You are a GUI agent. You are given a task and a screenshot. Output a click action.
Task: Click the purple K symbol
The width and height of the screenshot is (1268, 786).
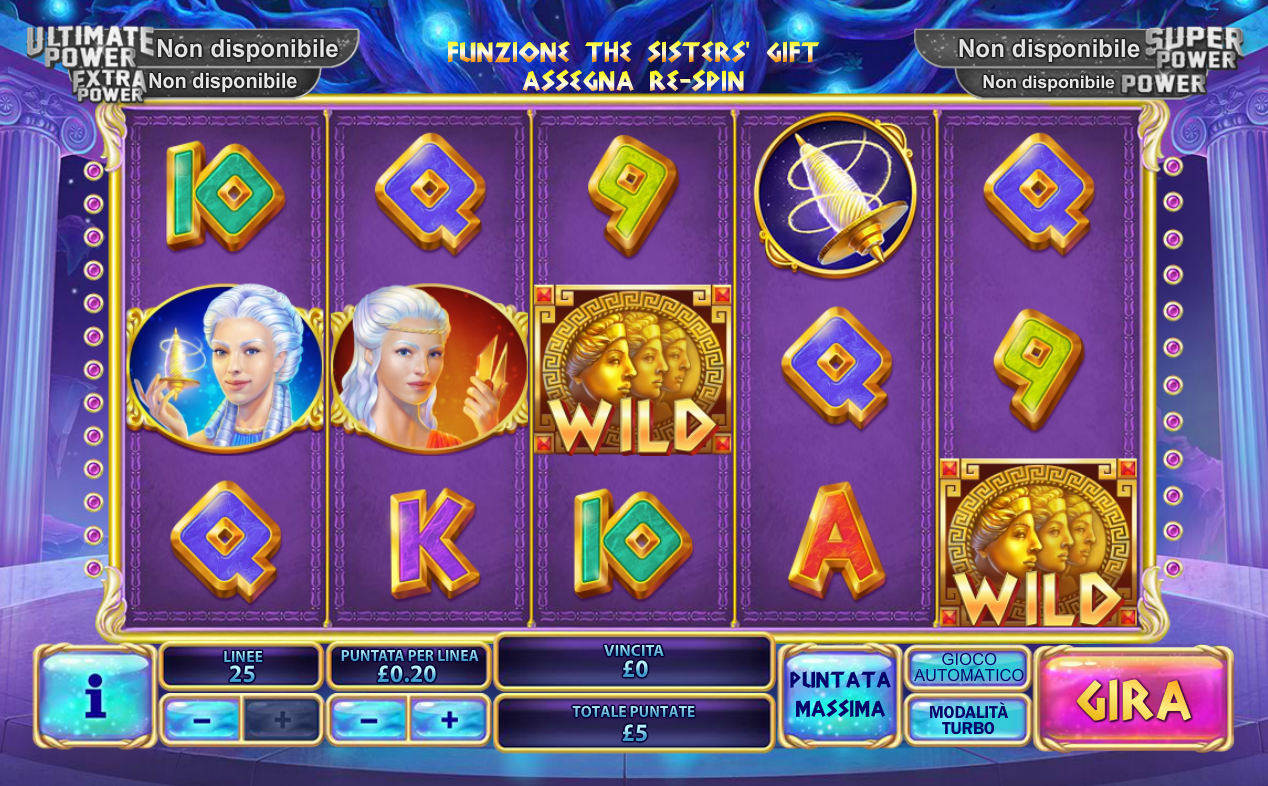(x=431, y=543)
